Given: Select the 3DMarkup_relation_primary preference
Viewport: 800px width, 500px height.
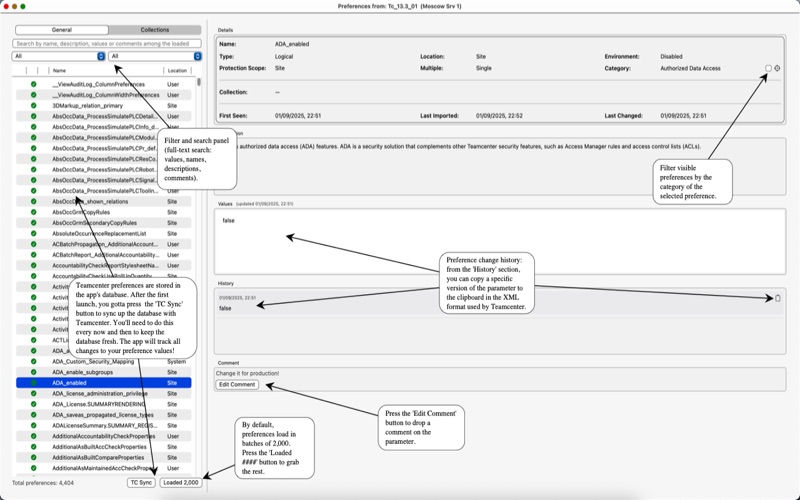Looking at the screenshot, I should [x=104, y=106].
